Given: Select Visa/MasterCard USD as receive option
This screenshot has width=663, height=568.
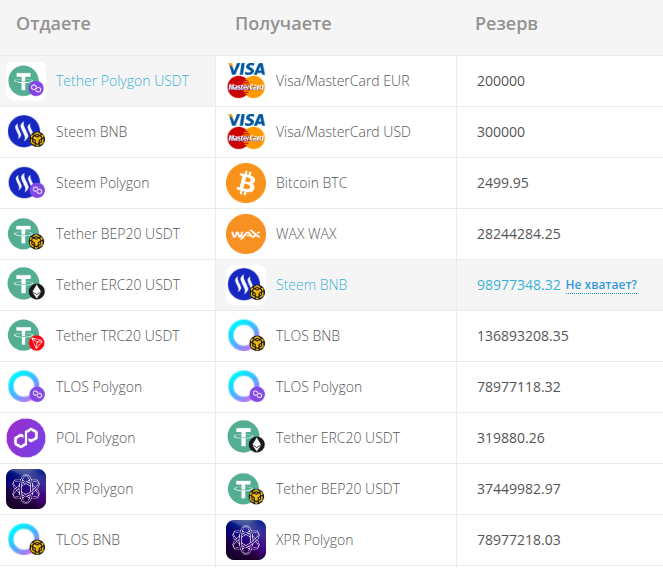Looking at the screenshot, I should click(343, 132).
